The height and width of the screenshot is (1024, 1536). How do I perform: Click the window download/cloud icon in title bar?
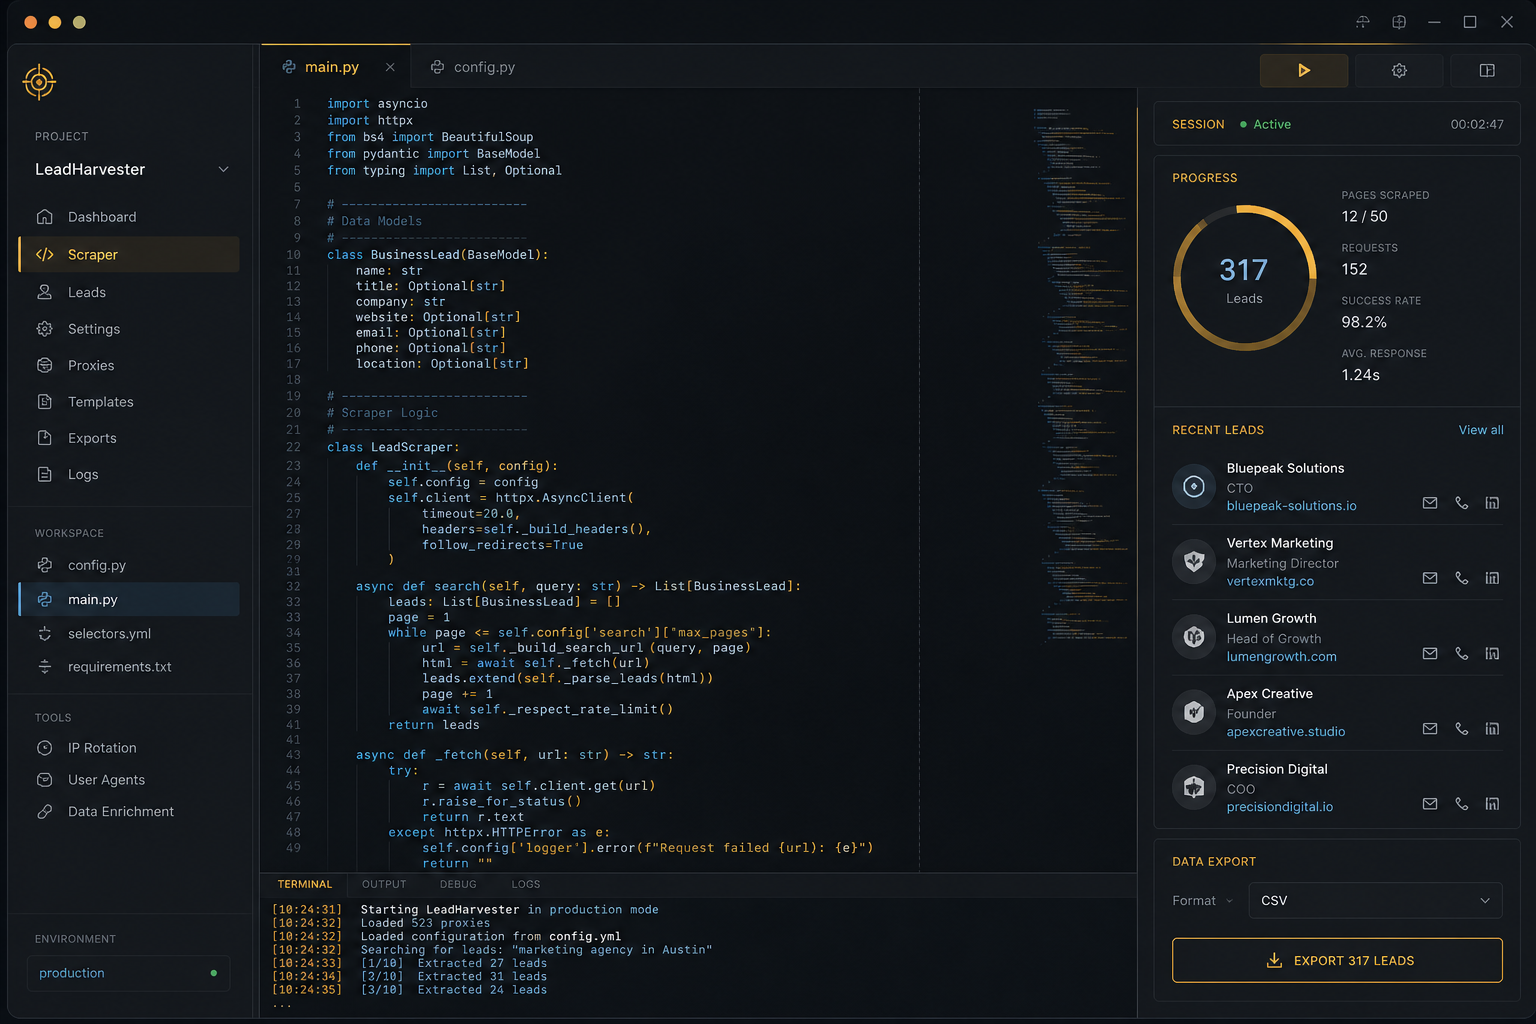(x=1362, y=22)
